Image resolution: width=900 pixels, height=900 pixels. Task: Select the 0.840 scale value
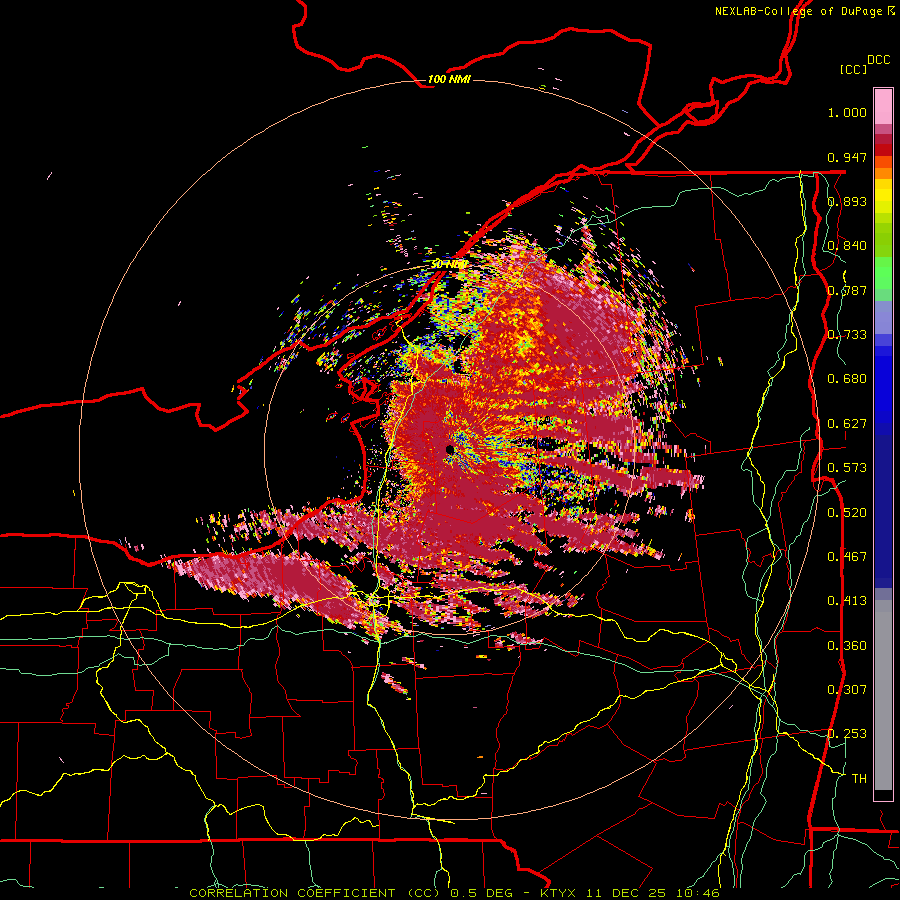(847, 246)
